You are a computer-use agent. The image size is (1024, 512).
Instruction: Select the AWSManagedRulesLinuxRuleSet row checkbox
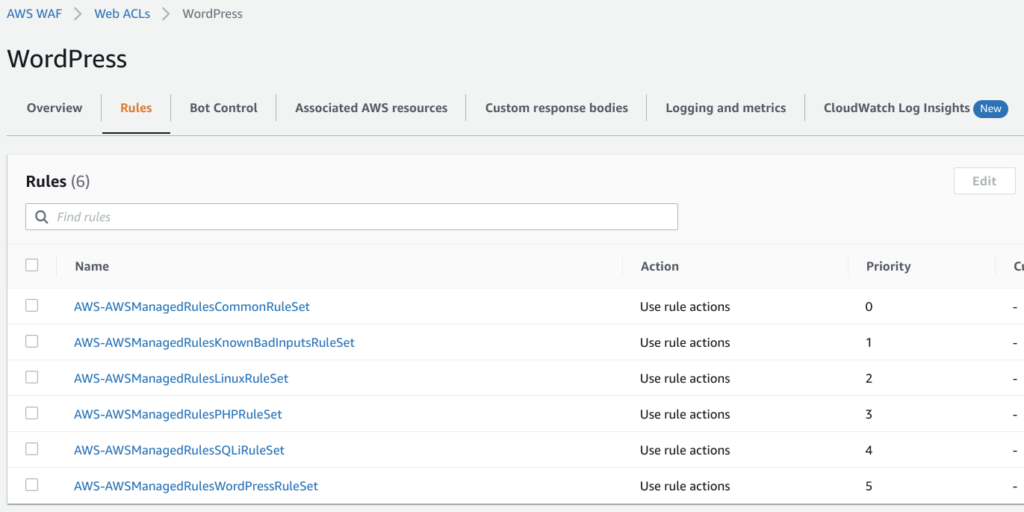point(31,377)
